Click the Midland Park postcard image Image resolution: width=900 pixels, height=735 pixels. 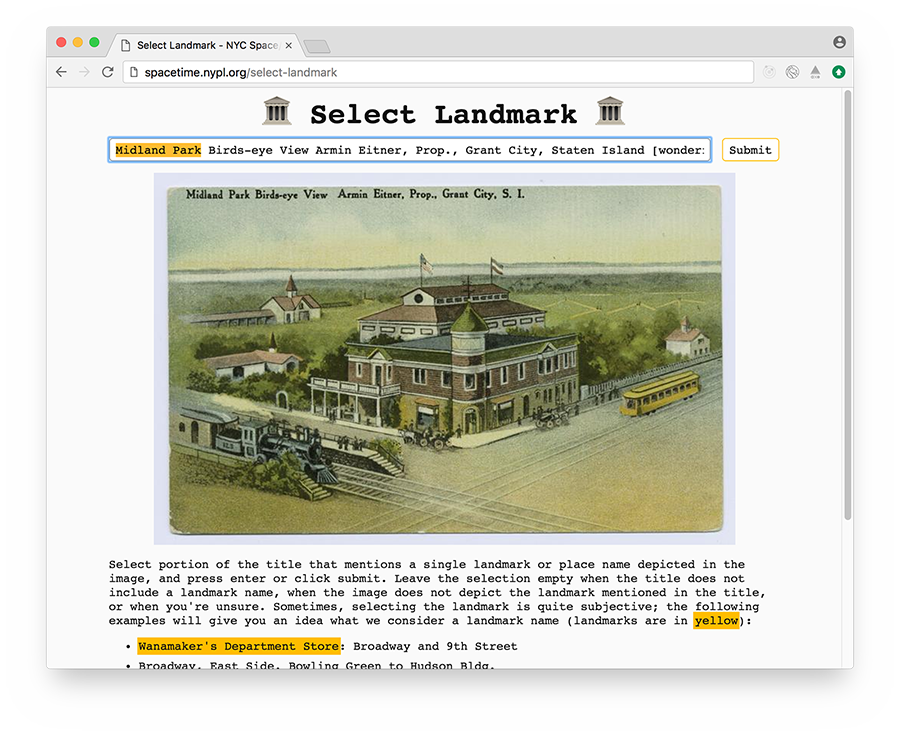tap(444, 359)
